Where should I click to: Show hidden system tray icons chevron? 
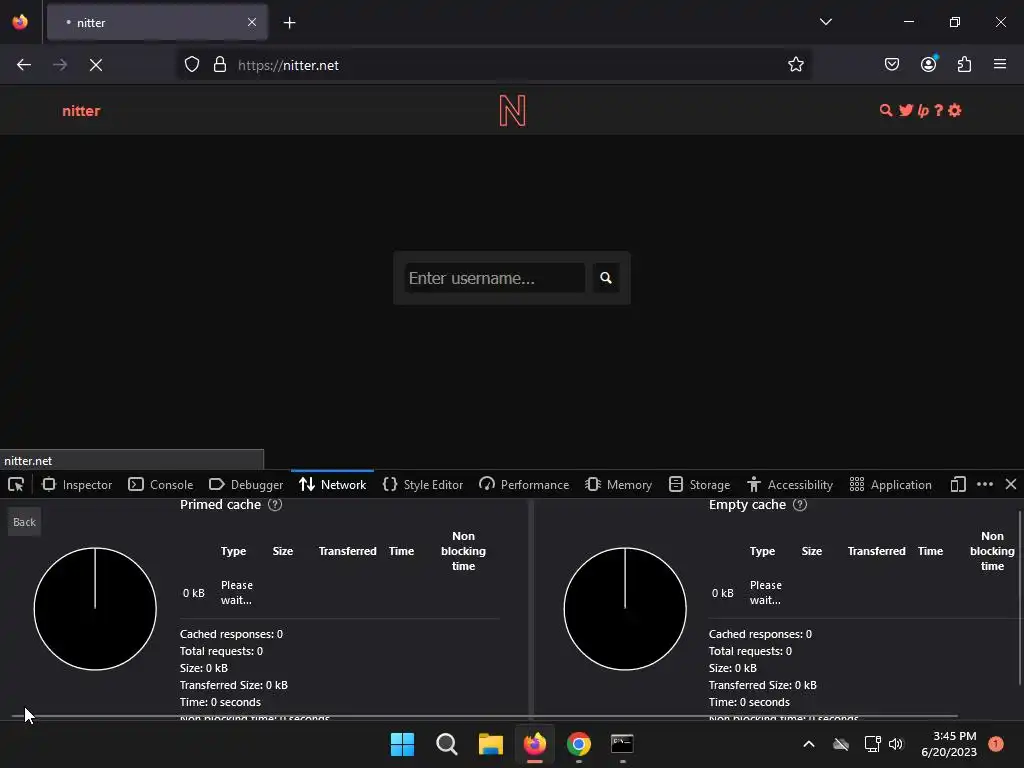(808, 744)
